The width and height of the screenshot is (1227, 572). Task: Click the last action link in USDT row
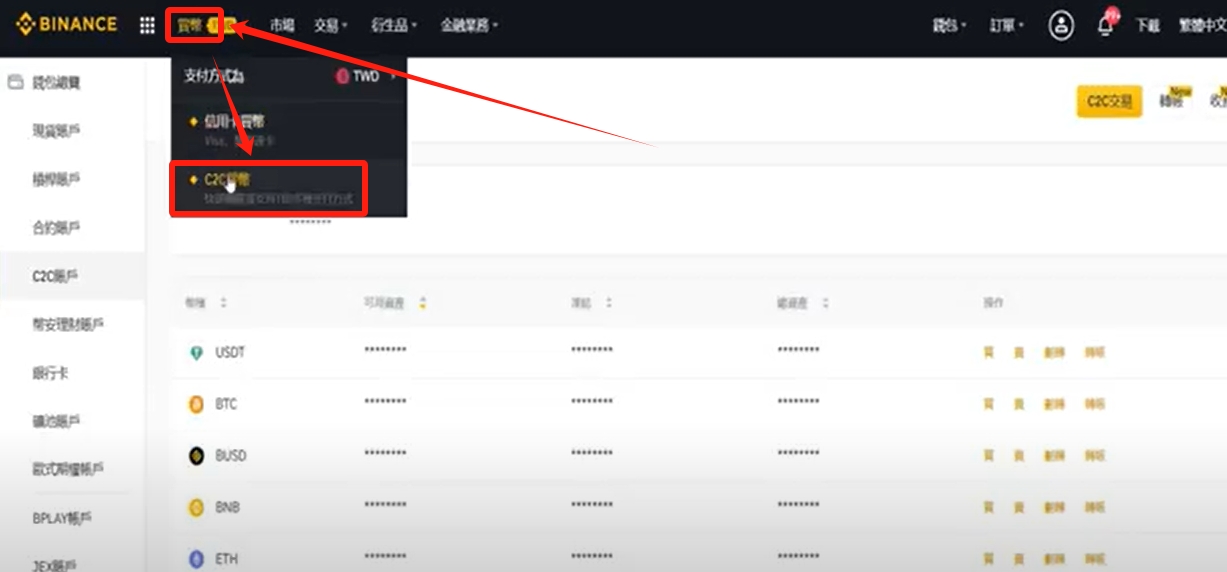[1095, 353]
